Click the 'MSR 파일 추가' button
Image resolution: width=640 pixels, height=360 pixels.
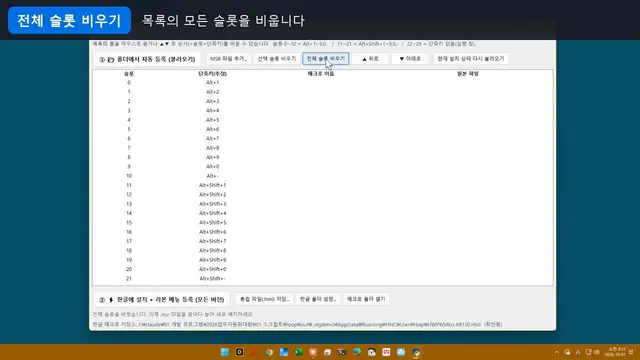(228, 59)
